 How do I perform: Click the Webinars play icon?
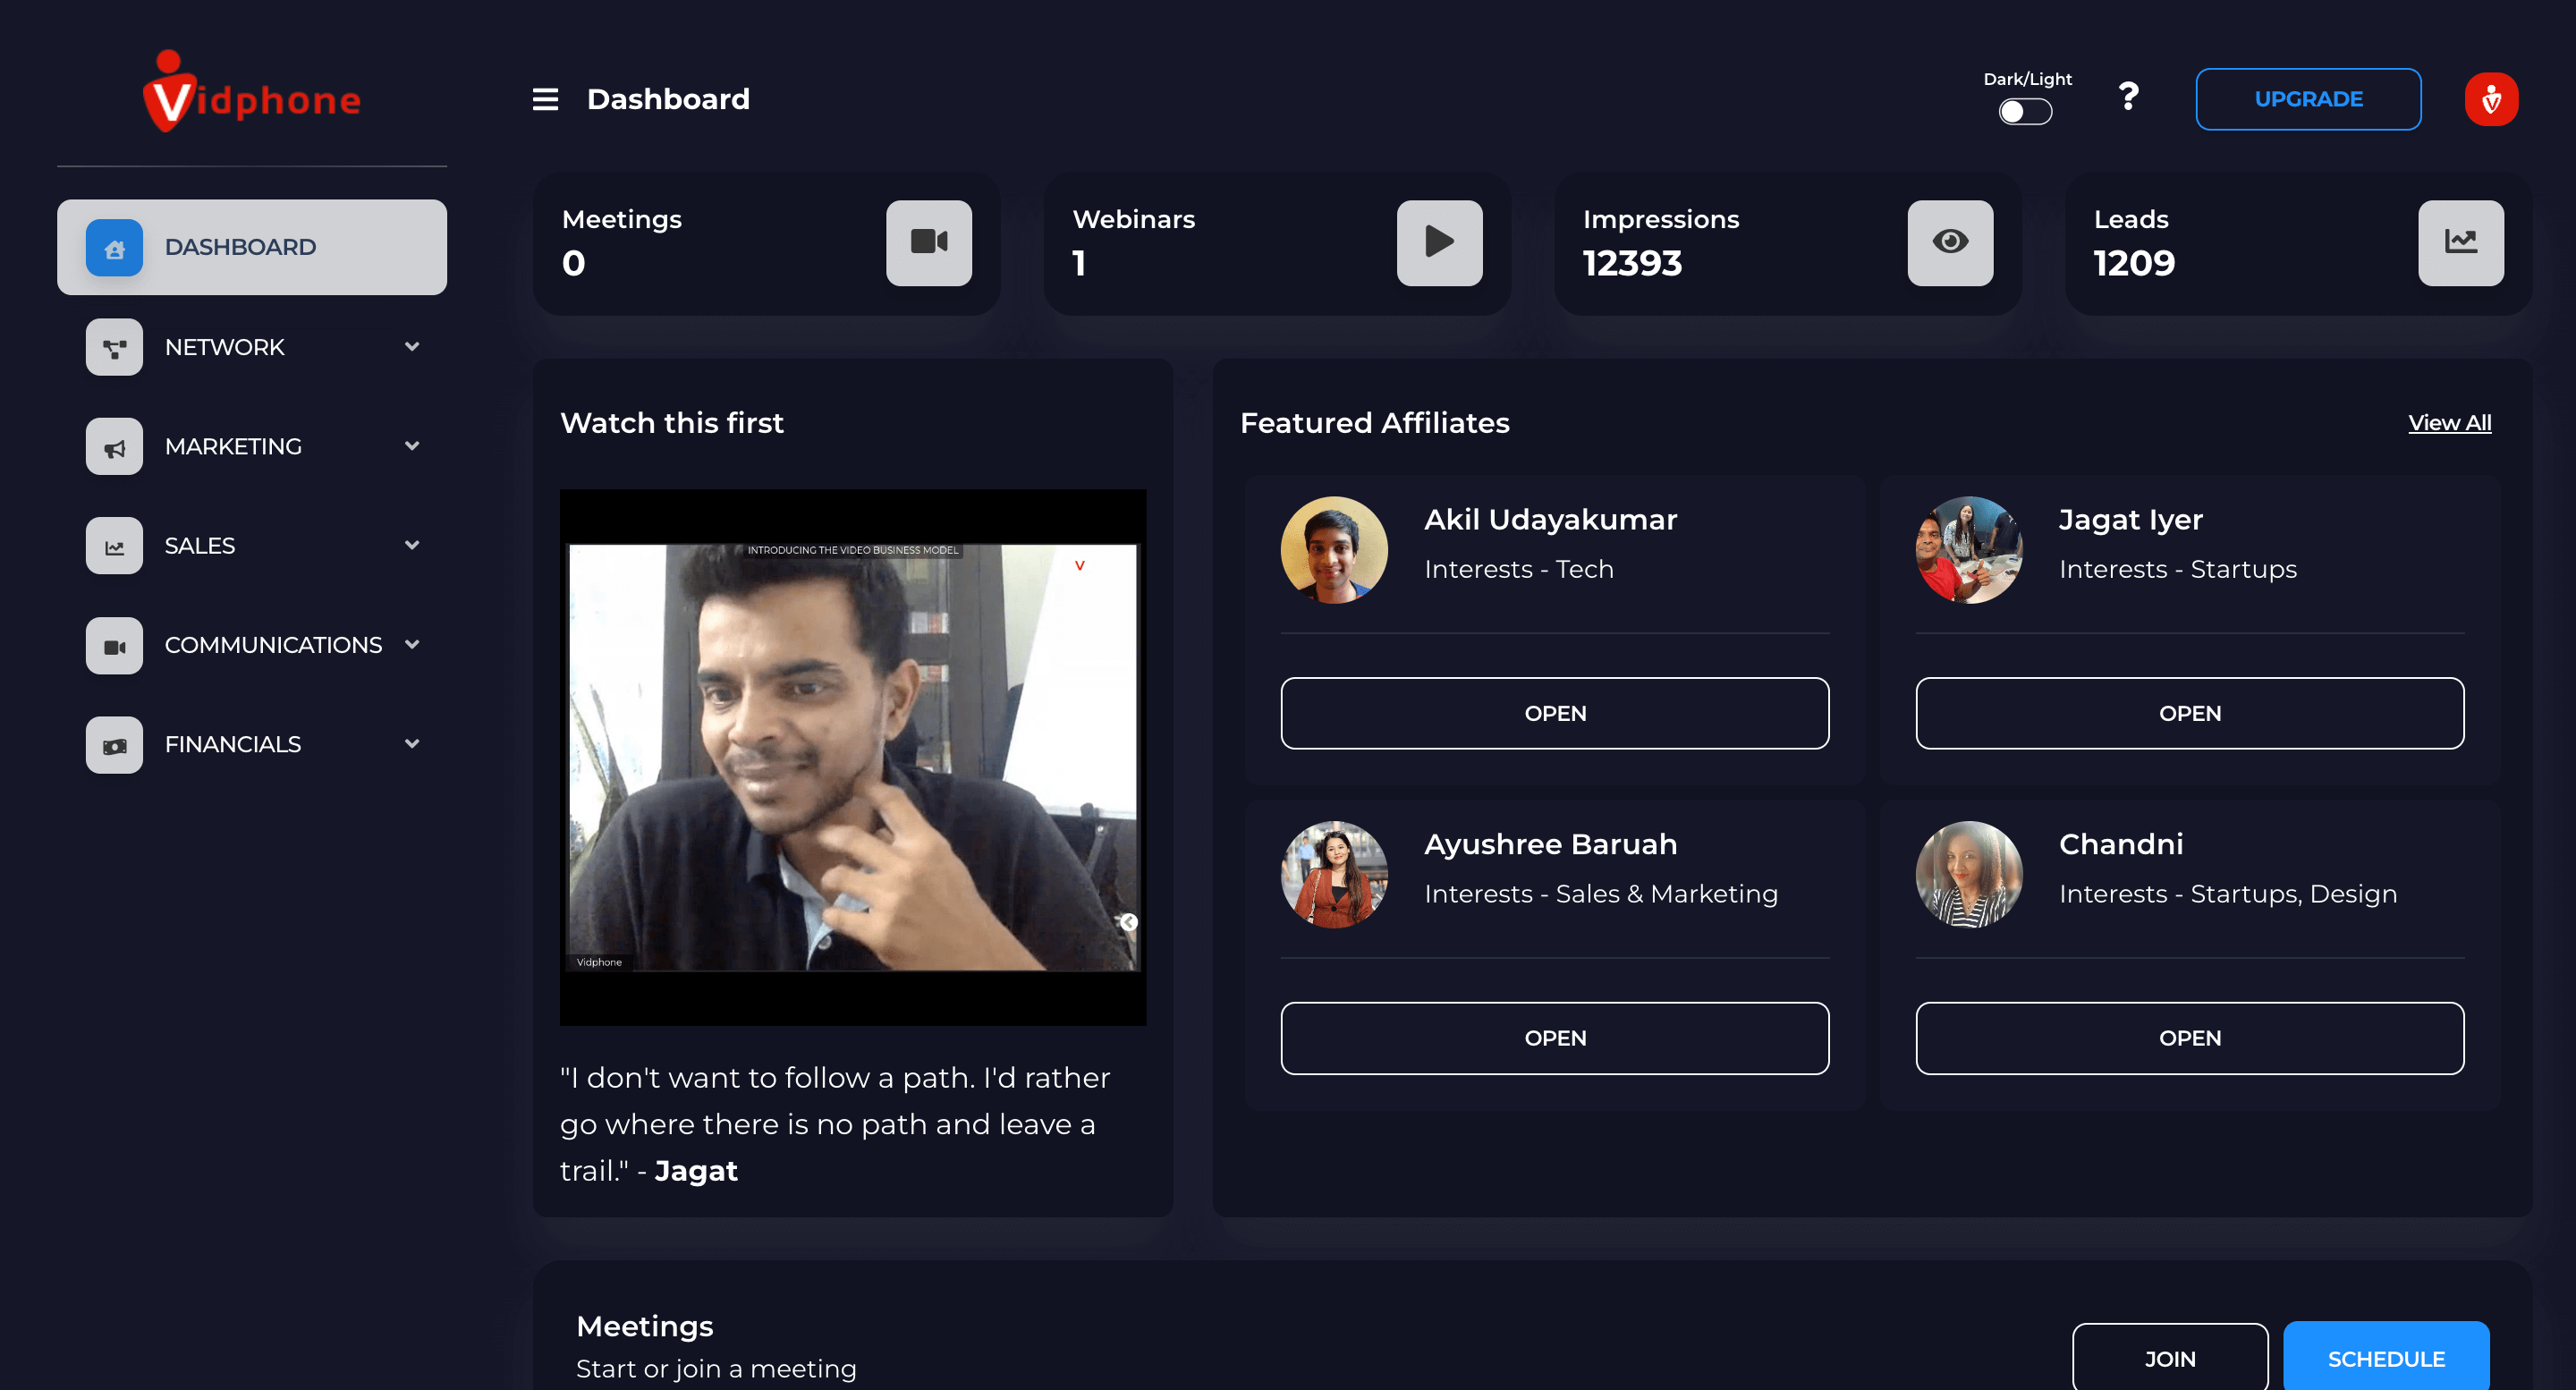(1438, 242)
